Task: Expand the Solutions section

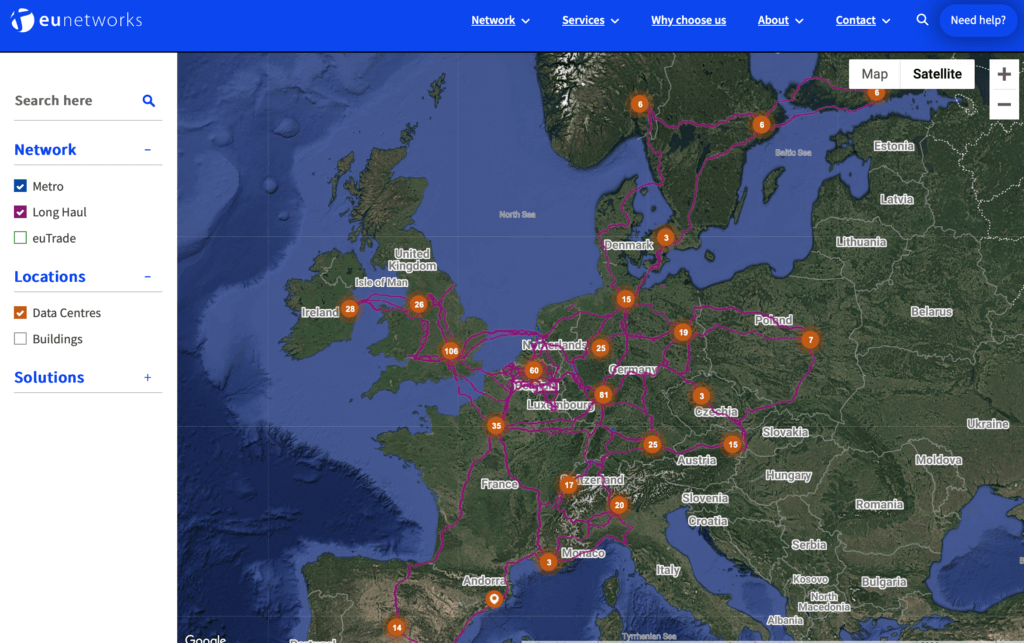Action: (148, 378)
